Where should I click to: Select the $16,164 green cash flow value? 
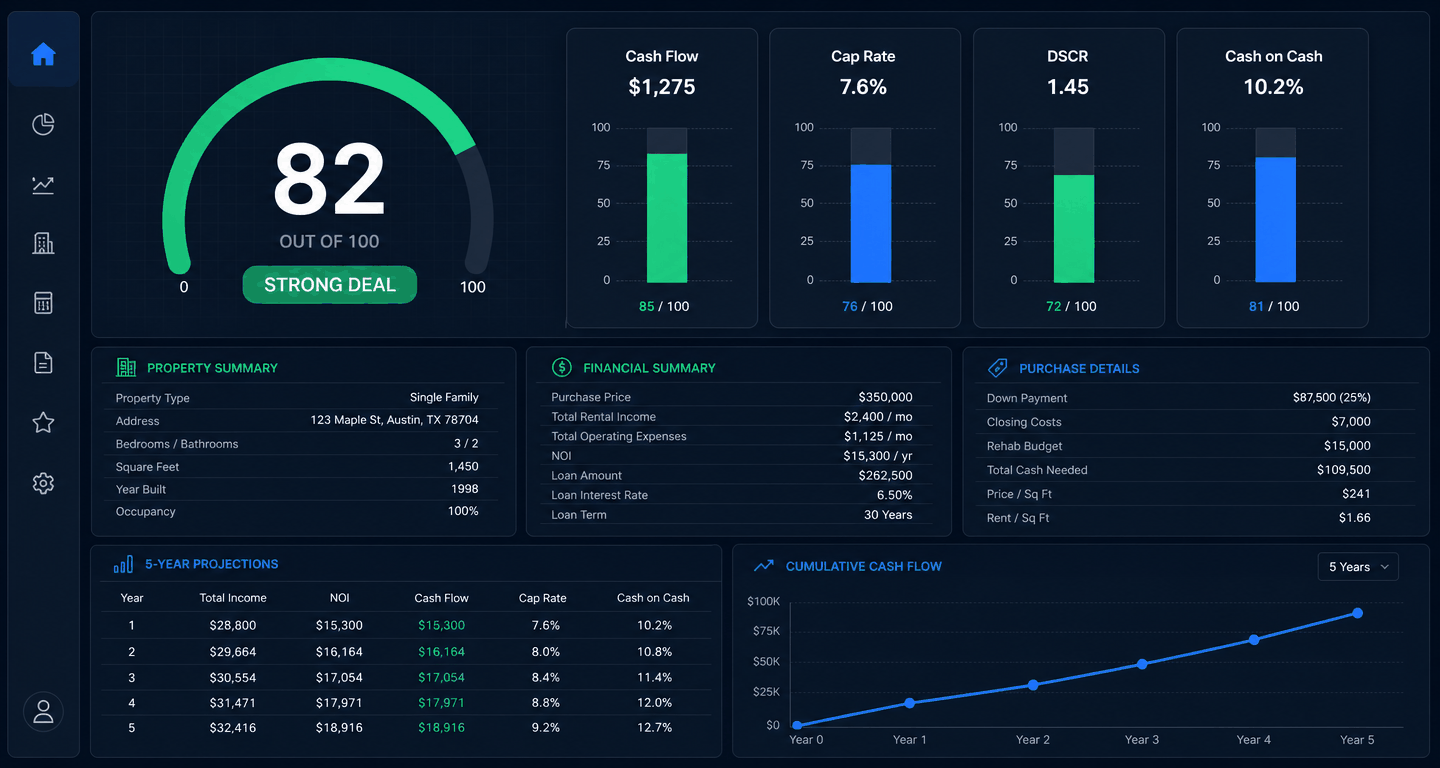(441, 652)
